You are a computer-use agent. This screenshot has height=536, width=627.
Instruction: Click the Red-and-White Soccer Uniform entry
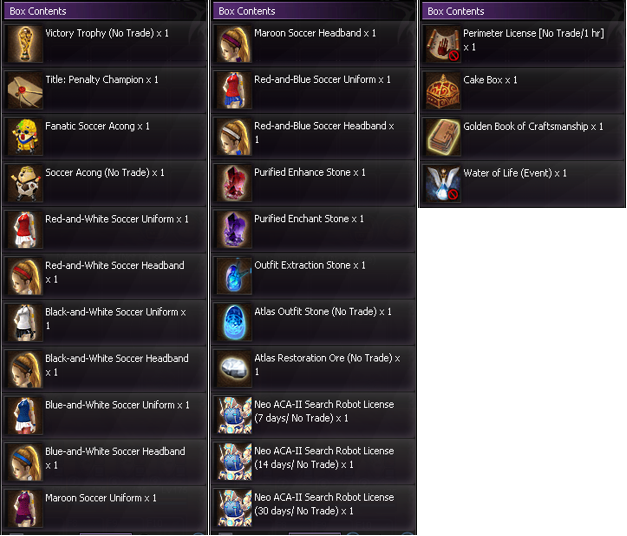[x=105, y=230]
